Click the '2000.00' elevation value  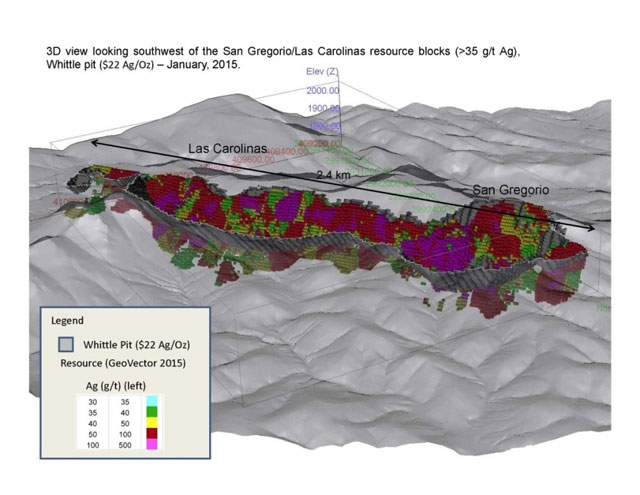[323, 90]
